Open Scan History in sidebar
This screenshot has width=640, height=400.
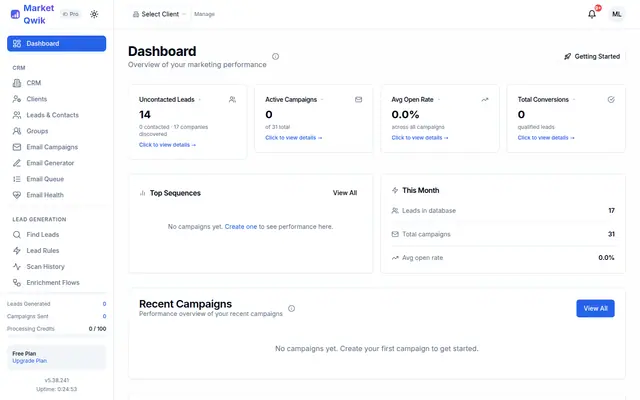(x=56, y=267)
